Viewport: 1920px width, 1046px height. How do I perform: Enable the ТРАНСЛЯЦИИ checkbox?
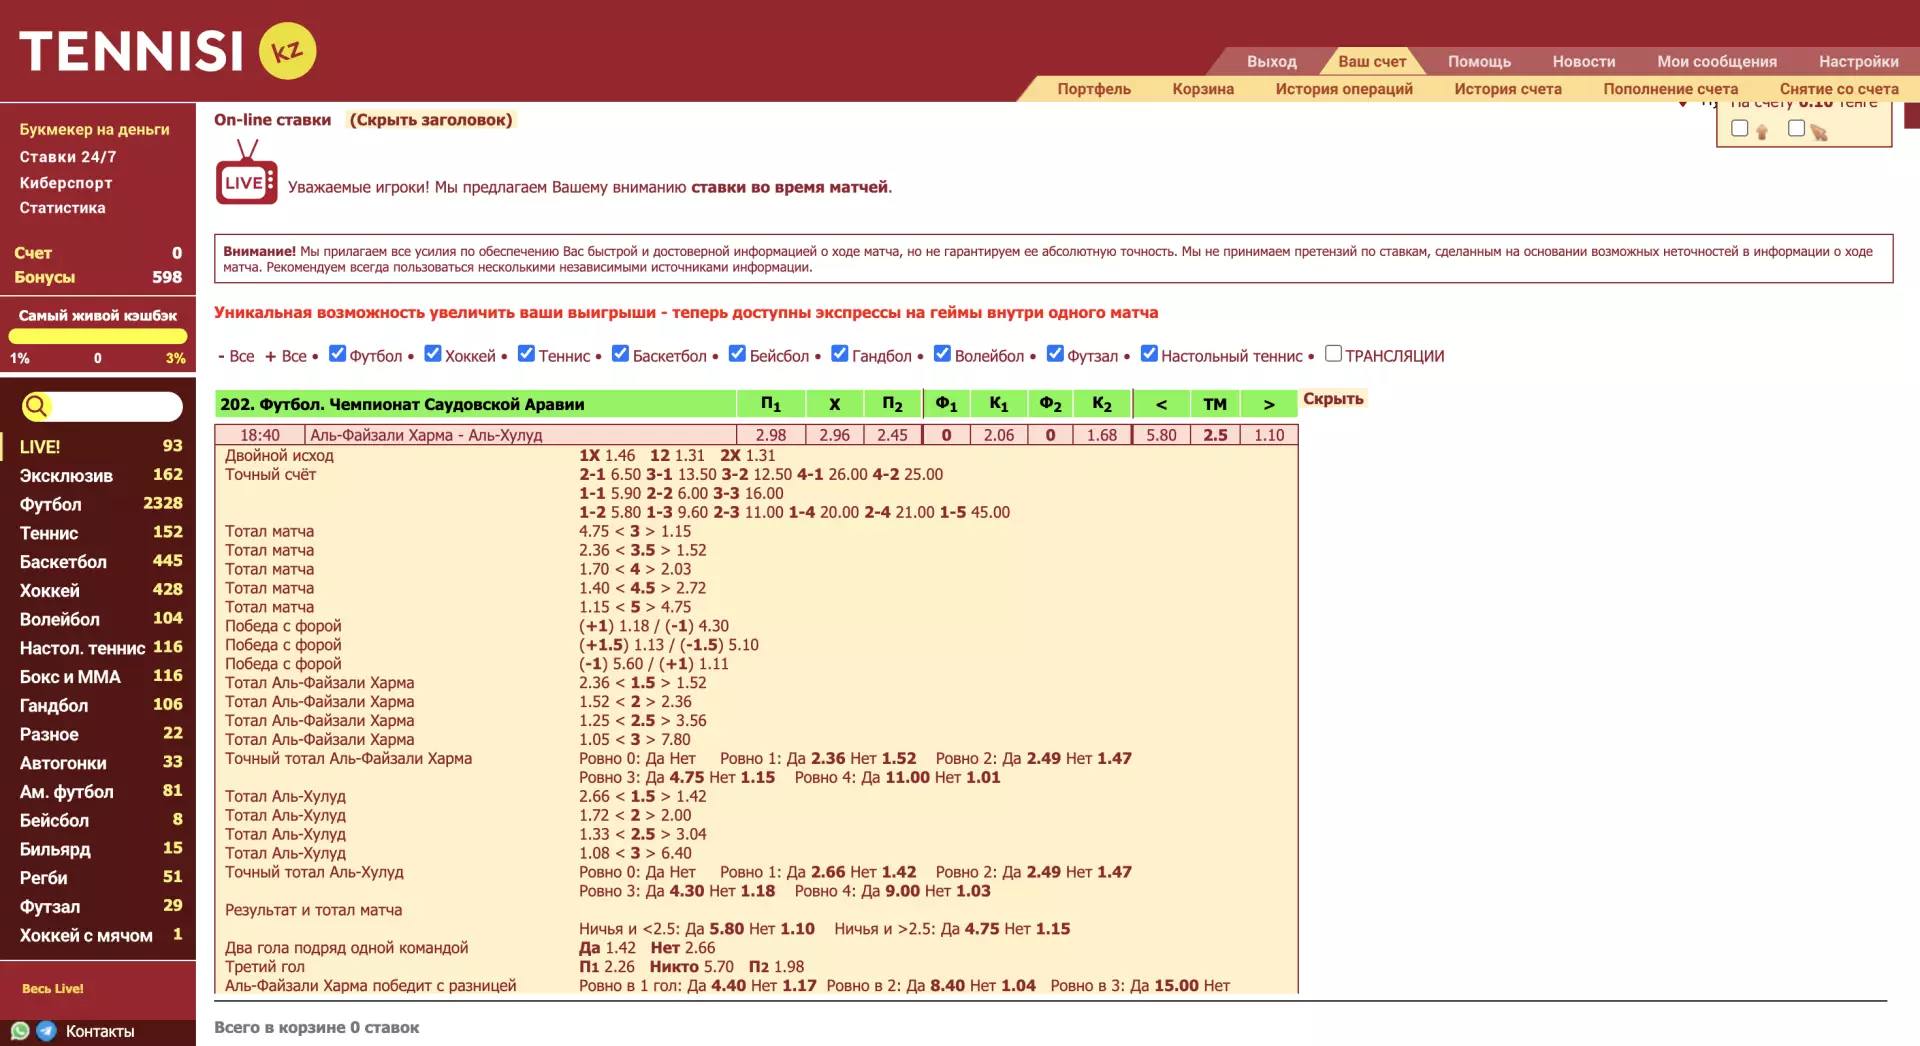point(1333,353)
